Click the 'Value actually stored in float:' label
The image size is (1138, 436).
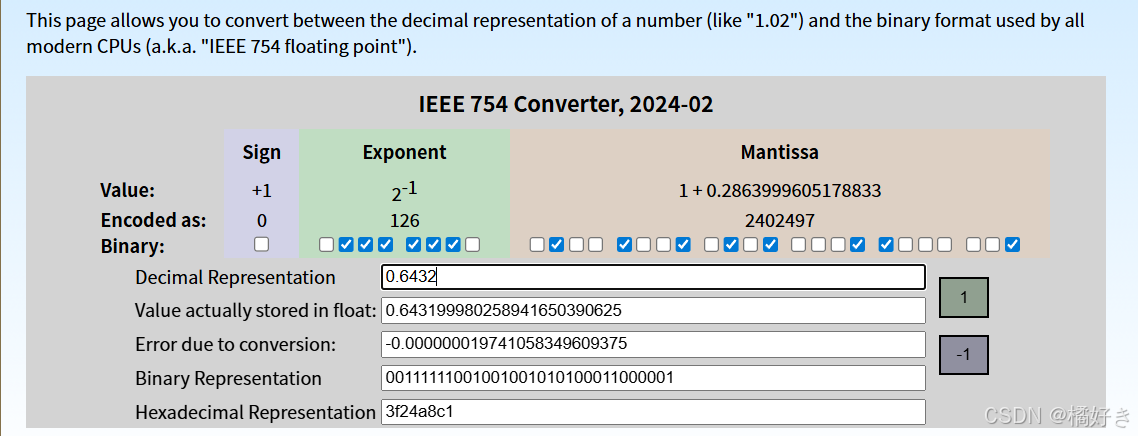coord(255,311)
